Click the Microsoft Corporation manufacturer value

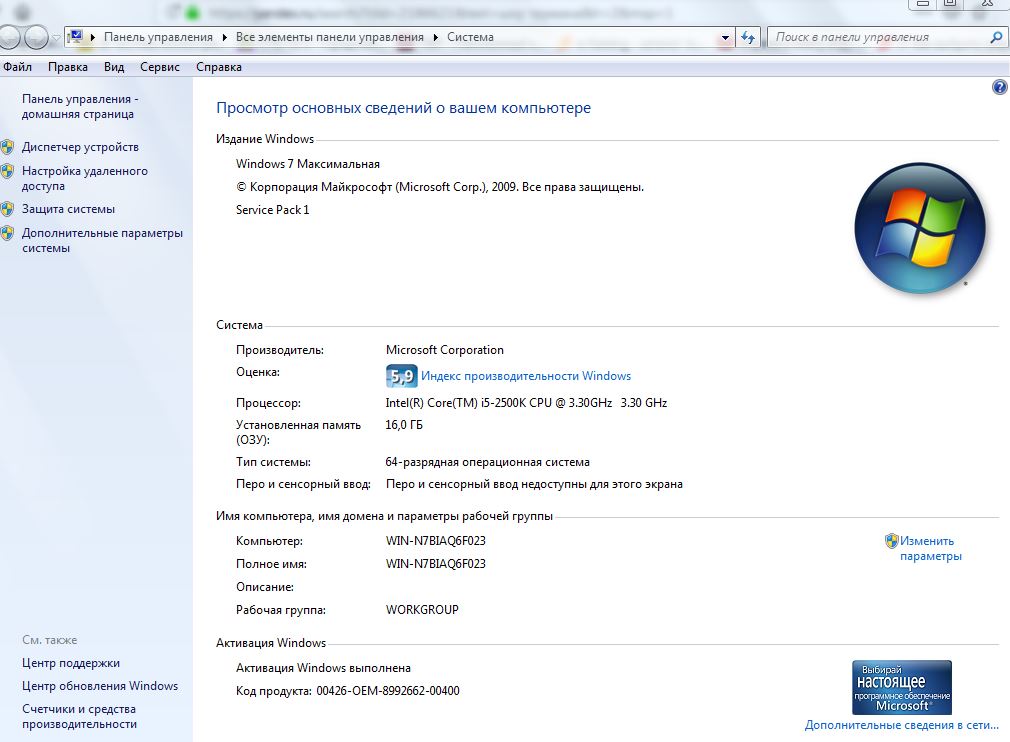click(444, 350)
